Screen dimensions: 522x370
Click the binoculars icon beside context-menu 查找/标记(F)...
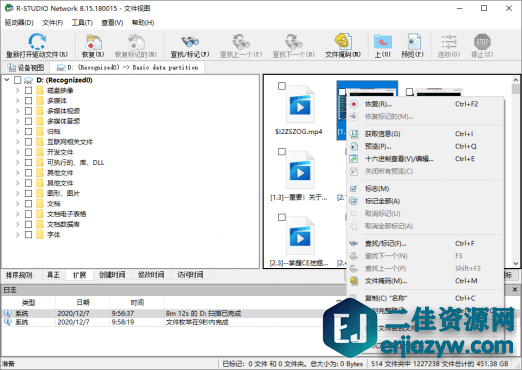pyautogui.click(x=354, y=244)
